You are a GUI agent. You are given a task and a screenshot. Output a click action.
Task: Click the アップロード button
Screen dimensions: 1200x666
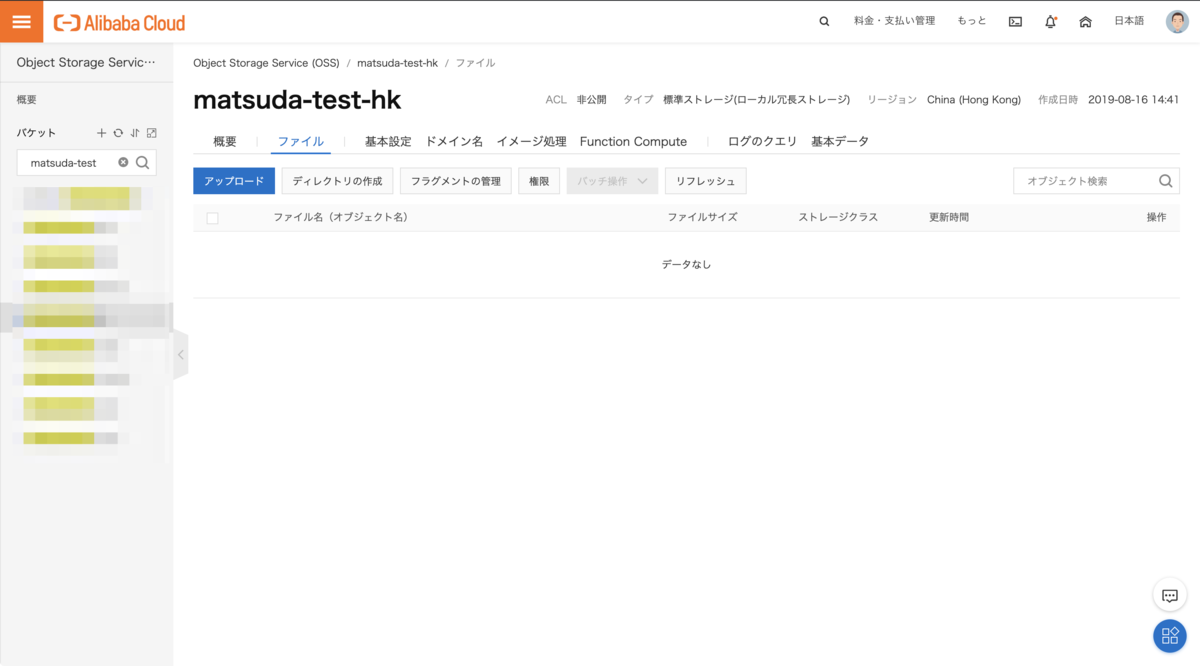point(234,181)
